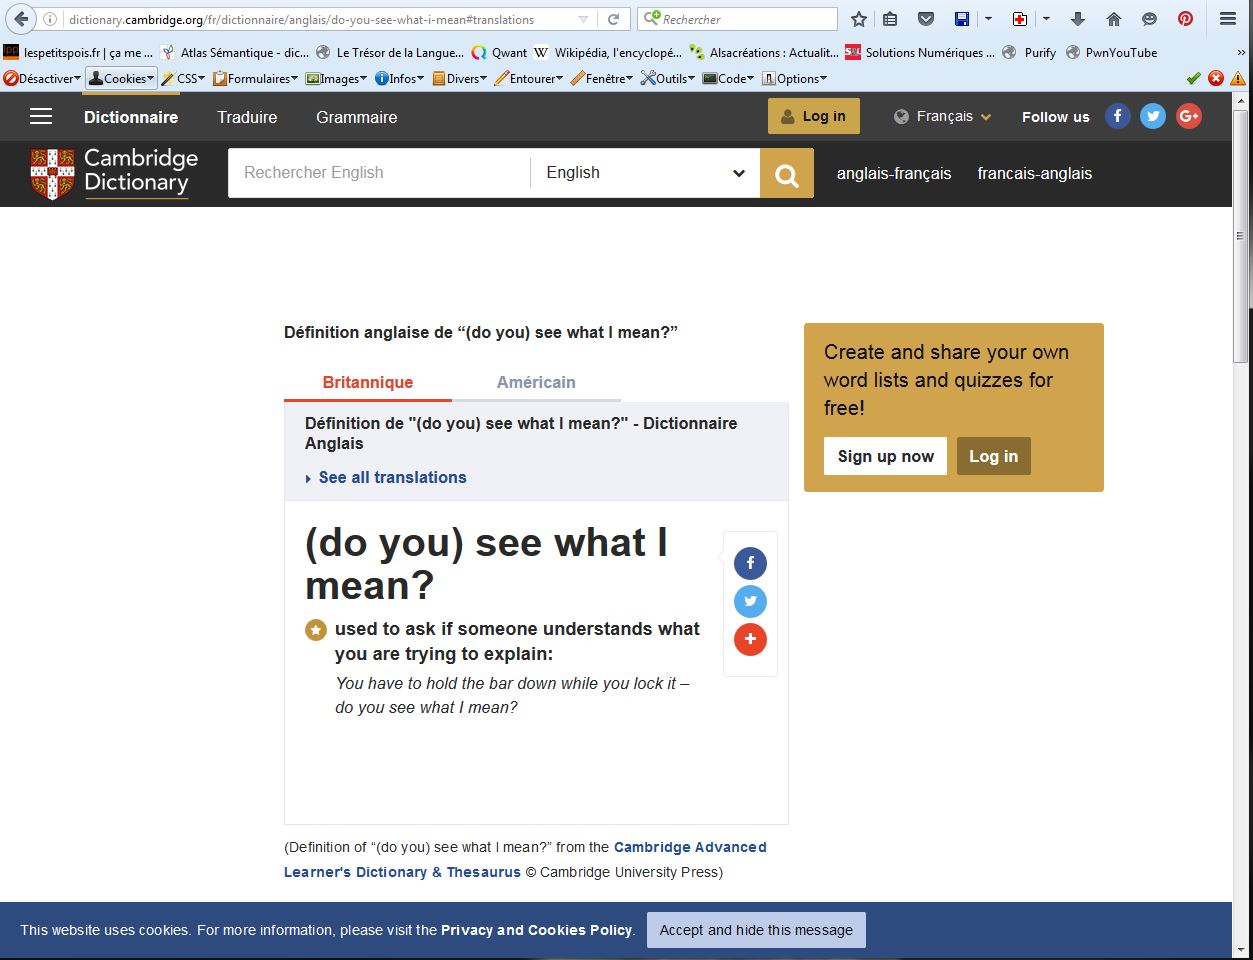
Task: Go to the browser home page icon
Action: 1114,19
